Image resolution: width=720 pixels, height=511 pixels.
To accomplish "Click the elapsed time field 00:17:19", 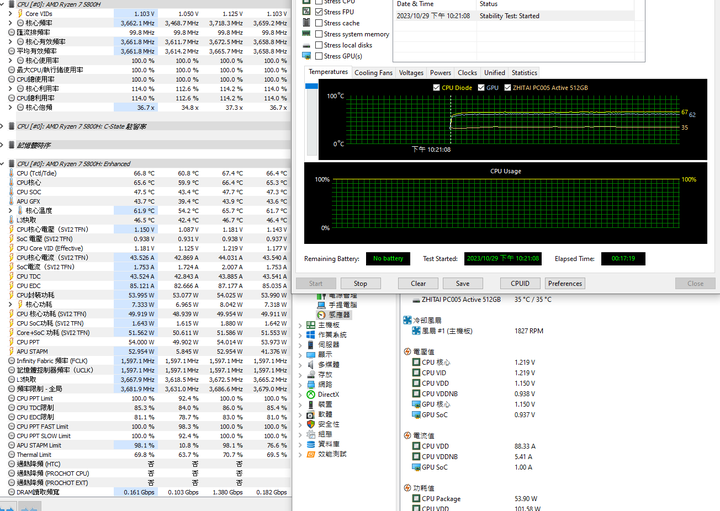I will coord(623,258).
